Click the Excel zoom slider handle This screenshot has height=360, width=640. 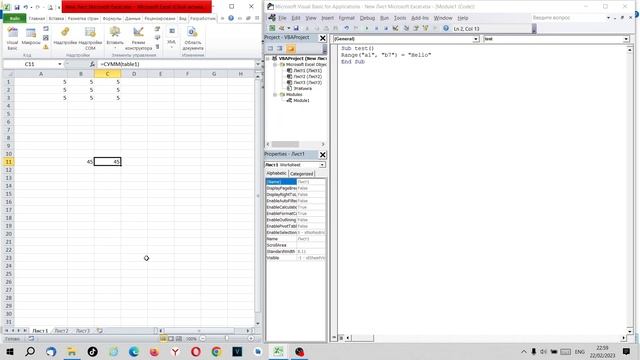(x=227, y=338)
